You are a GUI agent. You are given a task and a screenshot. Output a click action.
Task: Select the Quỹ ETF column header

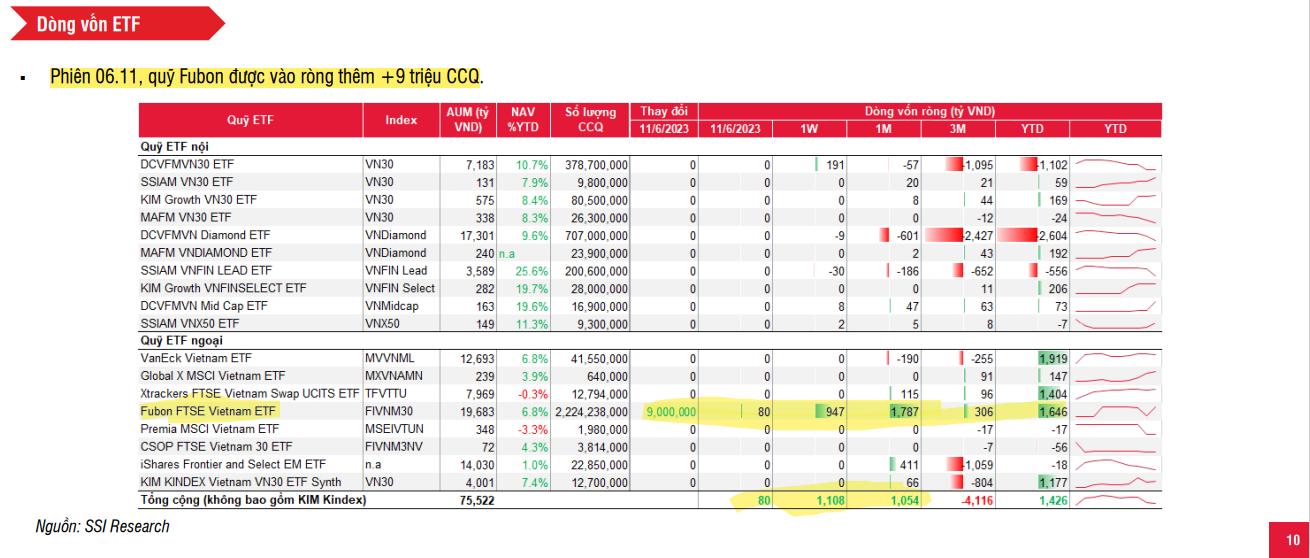[250, 120]
